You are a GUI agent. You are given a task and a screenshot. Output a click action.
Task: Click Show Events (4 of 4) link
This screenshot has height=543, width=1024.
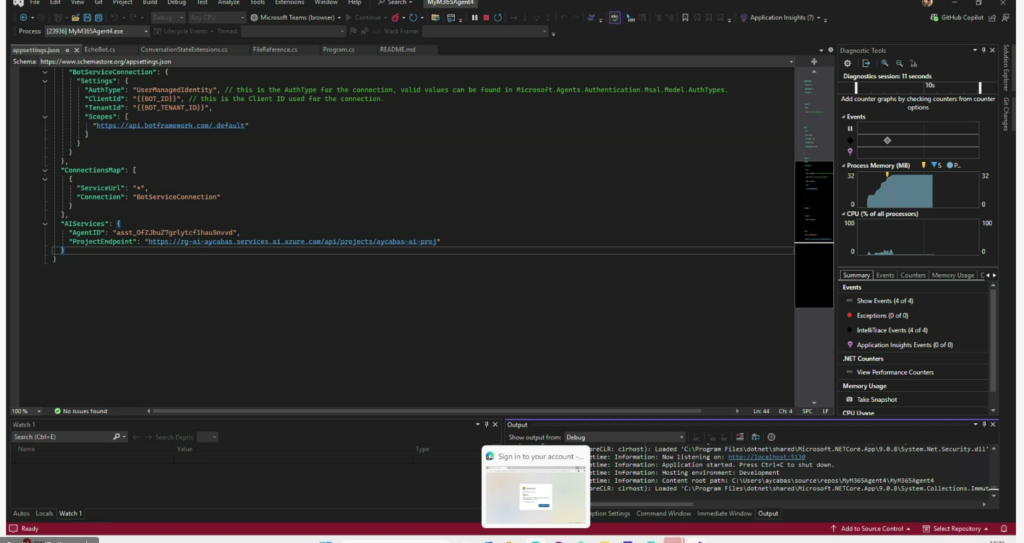pyautogui.click(x=885, y=301)
